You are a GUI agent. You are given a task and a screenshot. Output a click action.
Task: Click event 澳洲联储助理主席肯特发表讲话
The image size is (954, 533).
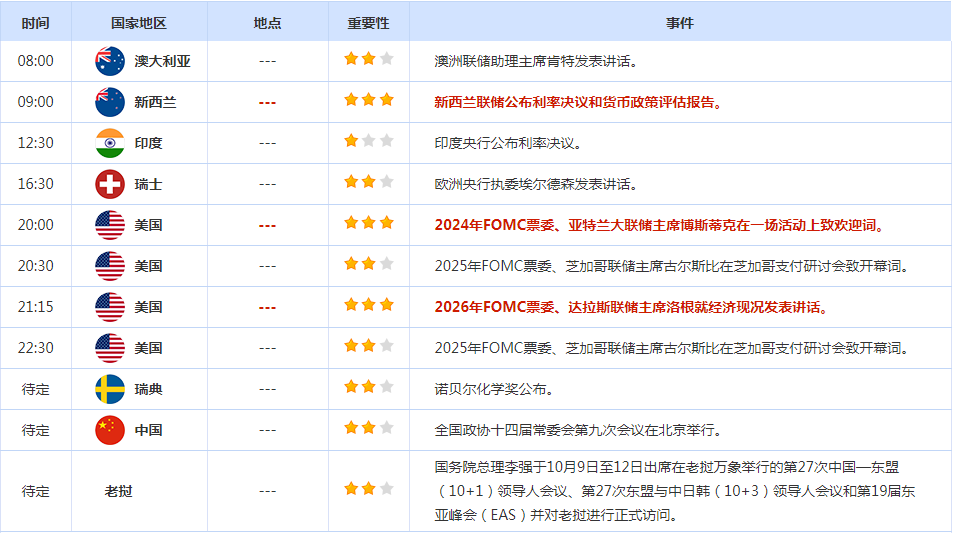pyautogui.click(x=536, y=61)
